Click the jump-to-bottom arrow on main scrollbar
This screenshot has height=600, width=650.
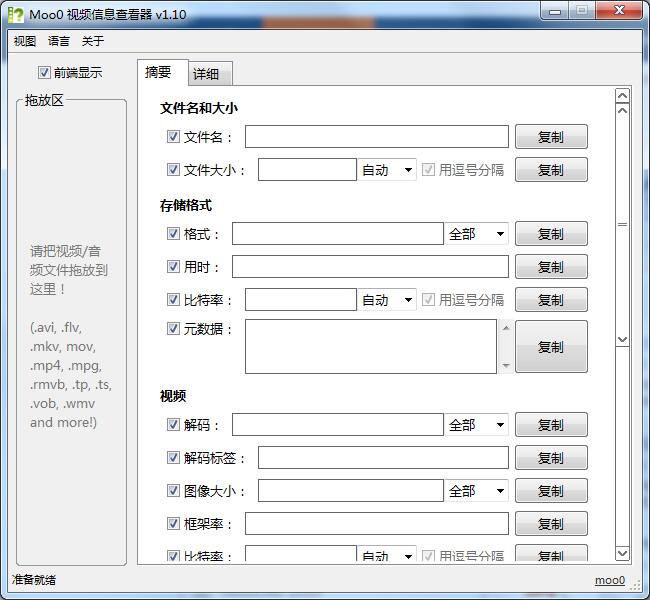click(x=622, y=553)
